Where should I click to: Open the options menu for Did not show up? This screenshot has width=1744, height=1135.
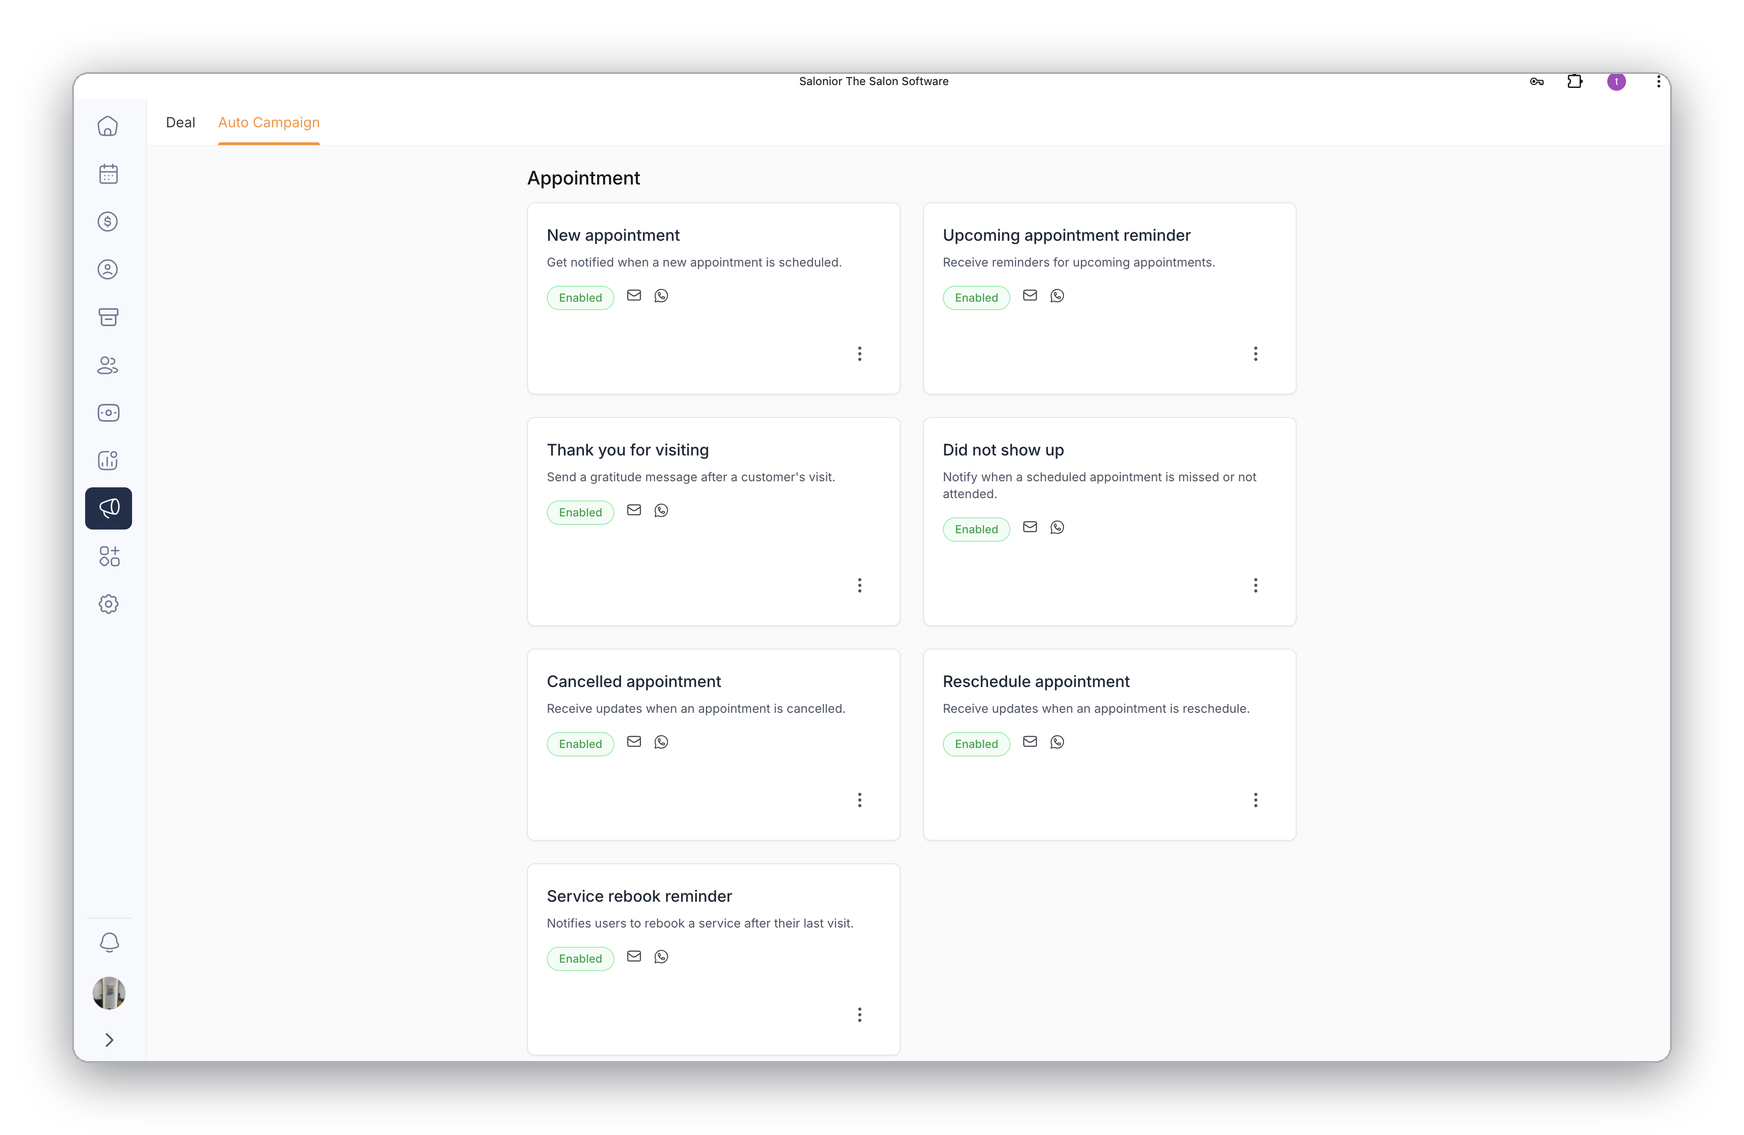click(x=1255, y=585)
